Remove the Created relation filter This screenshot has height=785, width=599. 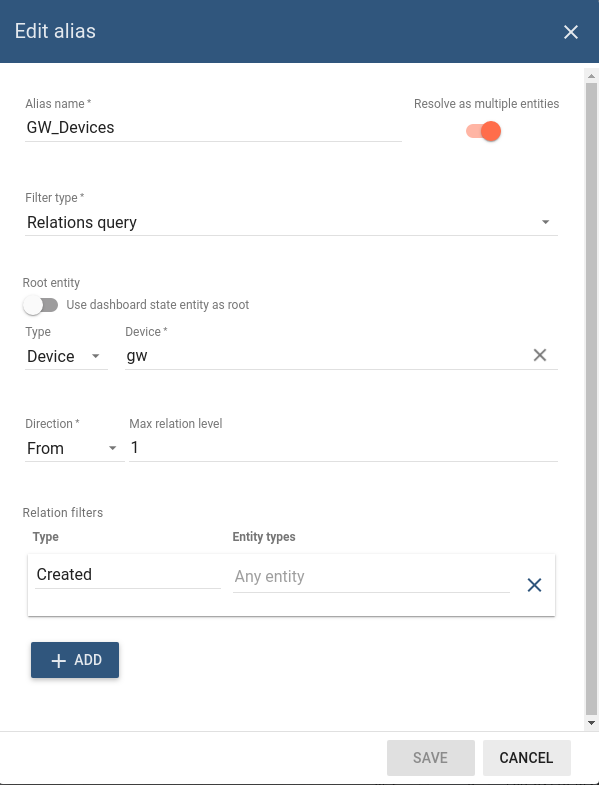pos(534,585)
